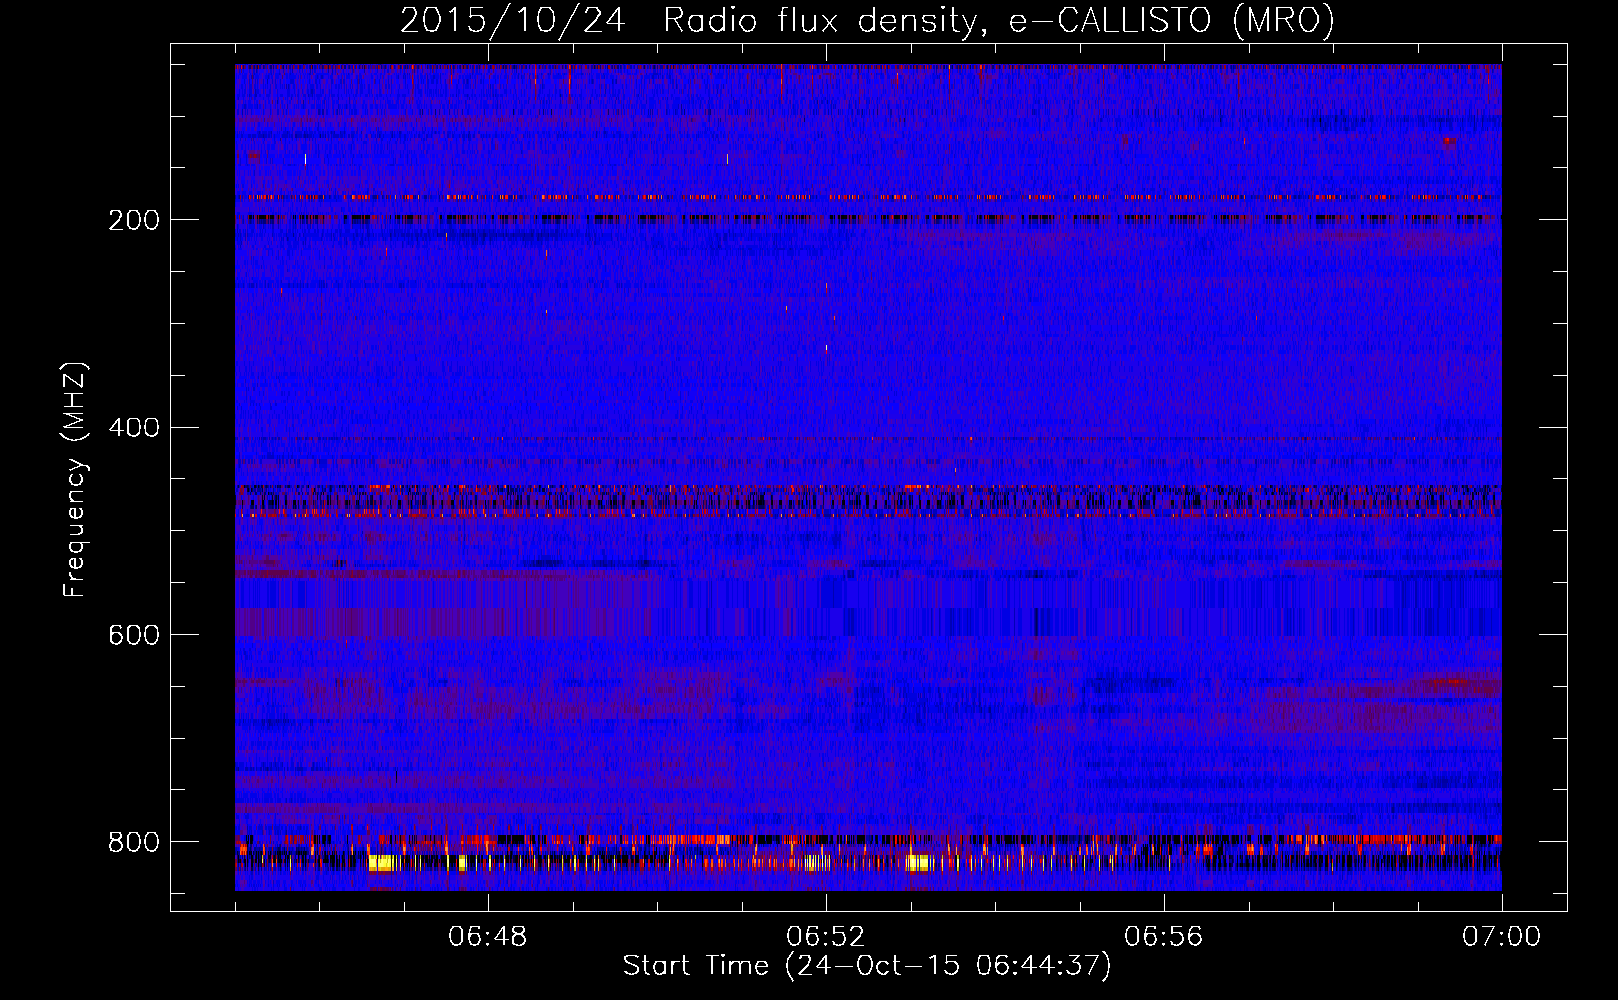Click the plot title '2015/10/24 Radio flux density'
1618x1000 pixels.
tap(867, 20)
